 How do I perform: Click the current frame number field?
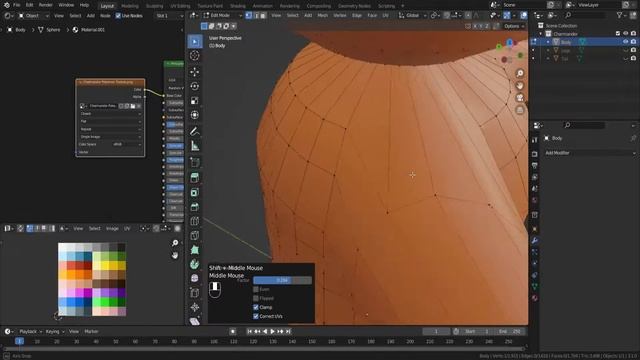coord(436,331)
